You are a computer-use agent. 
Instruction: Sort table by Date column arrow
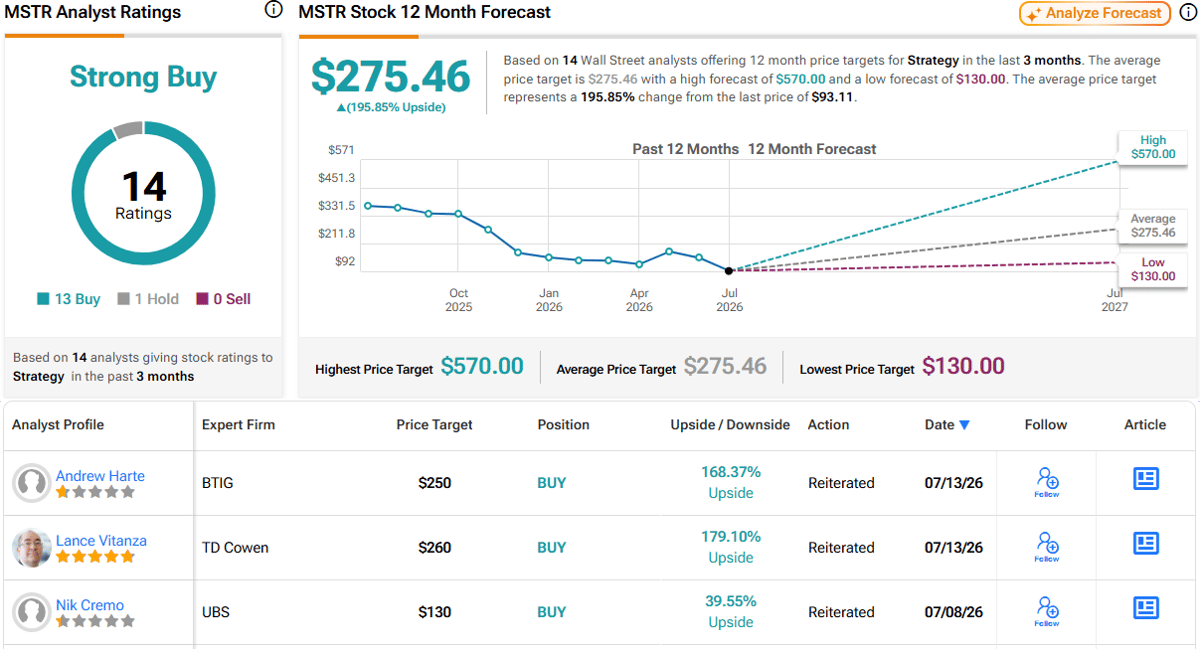(964, 425)
